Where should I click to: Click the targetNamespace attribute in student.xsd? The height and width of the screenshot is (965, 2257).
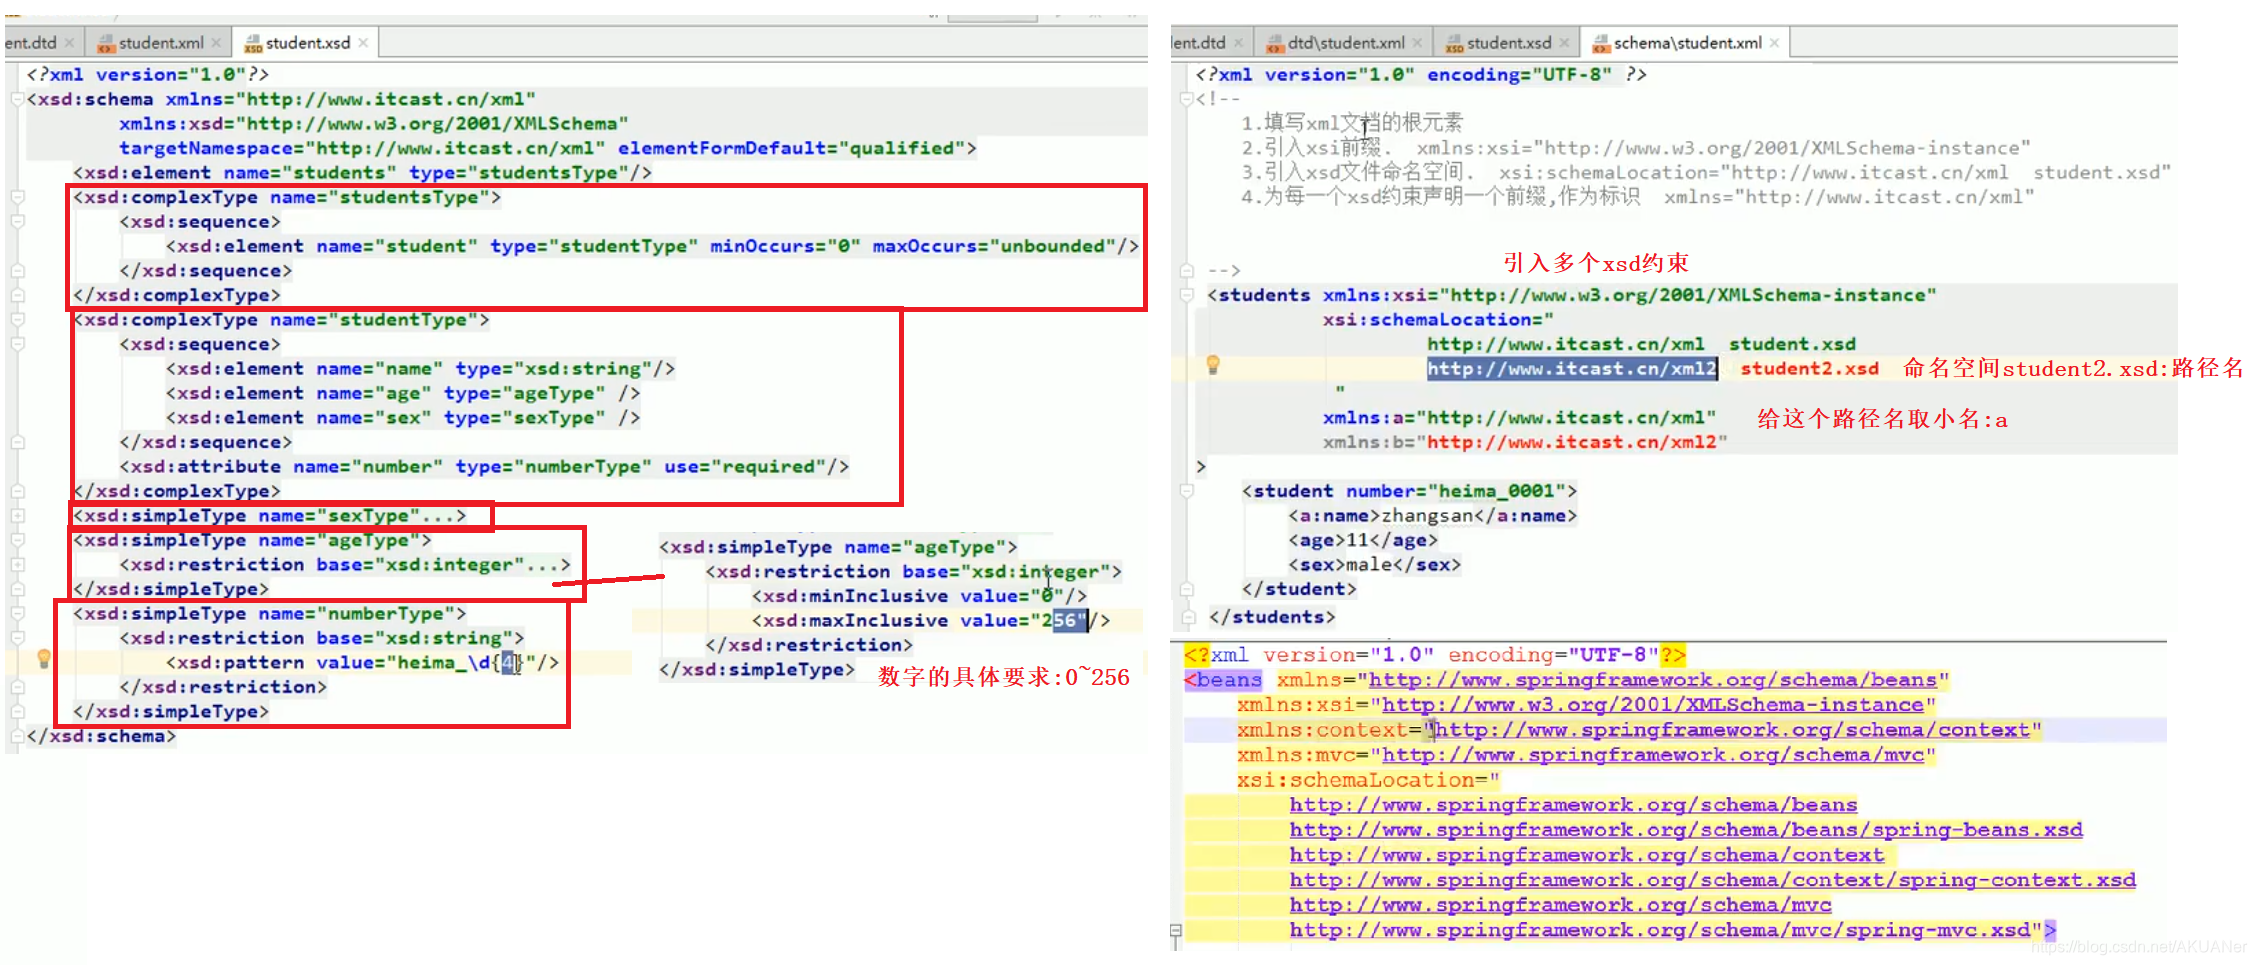362,148
